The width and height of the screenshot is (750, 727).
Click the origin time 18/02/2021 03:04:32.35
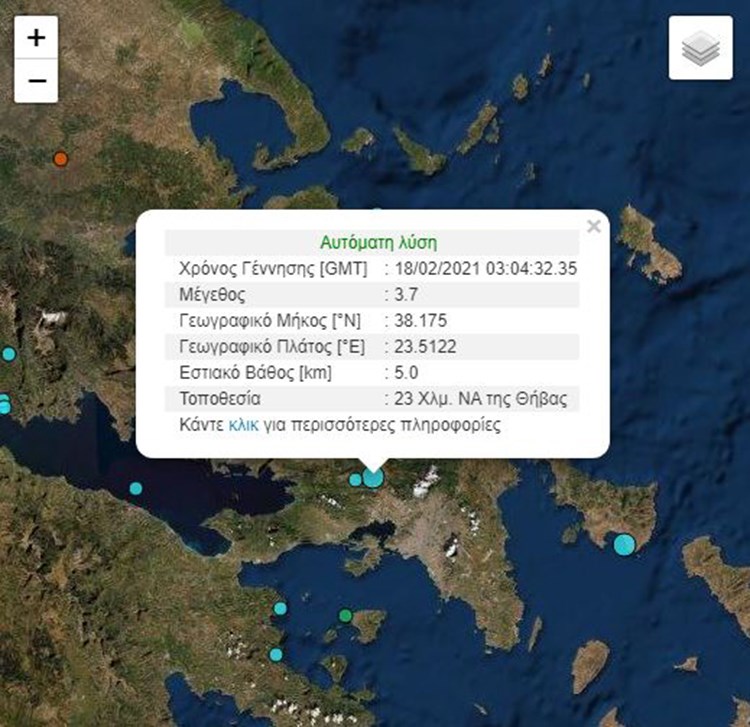coord(485,268)
